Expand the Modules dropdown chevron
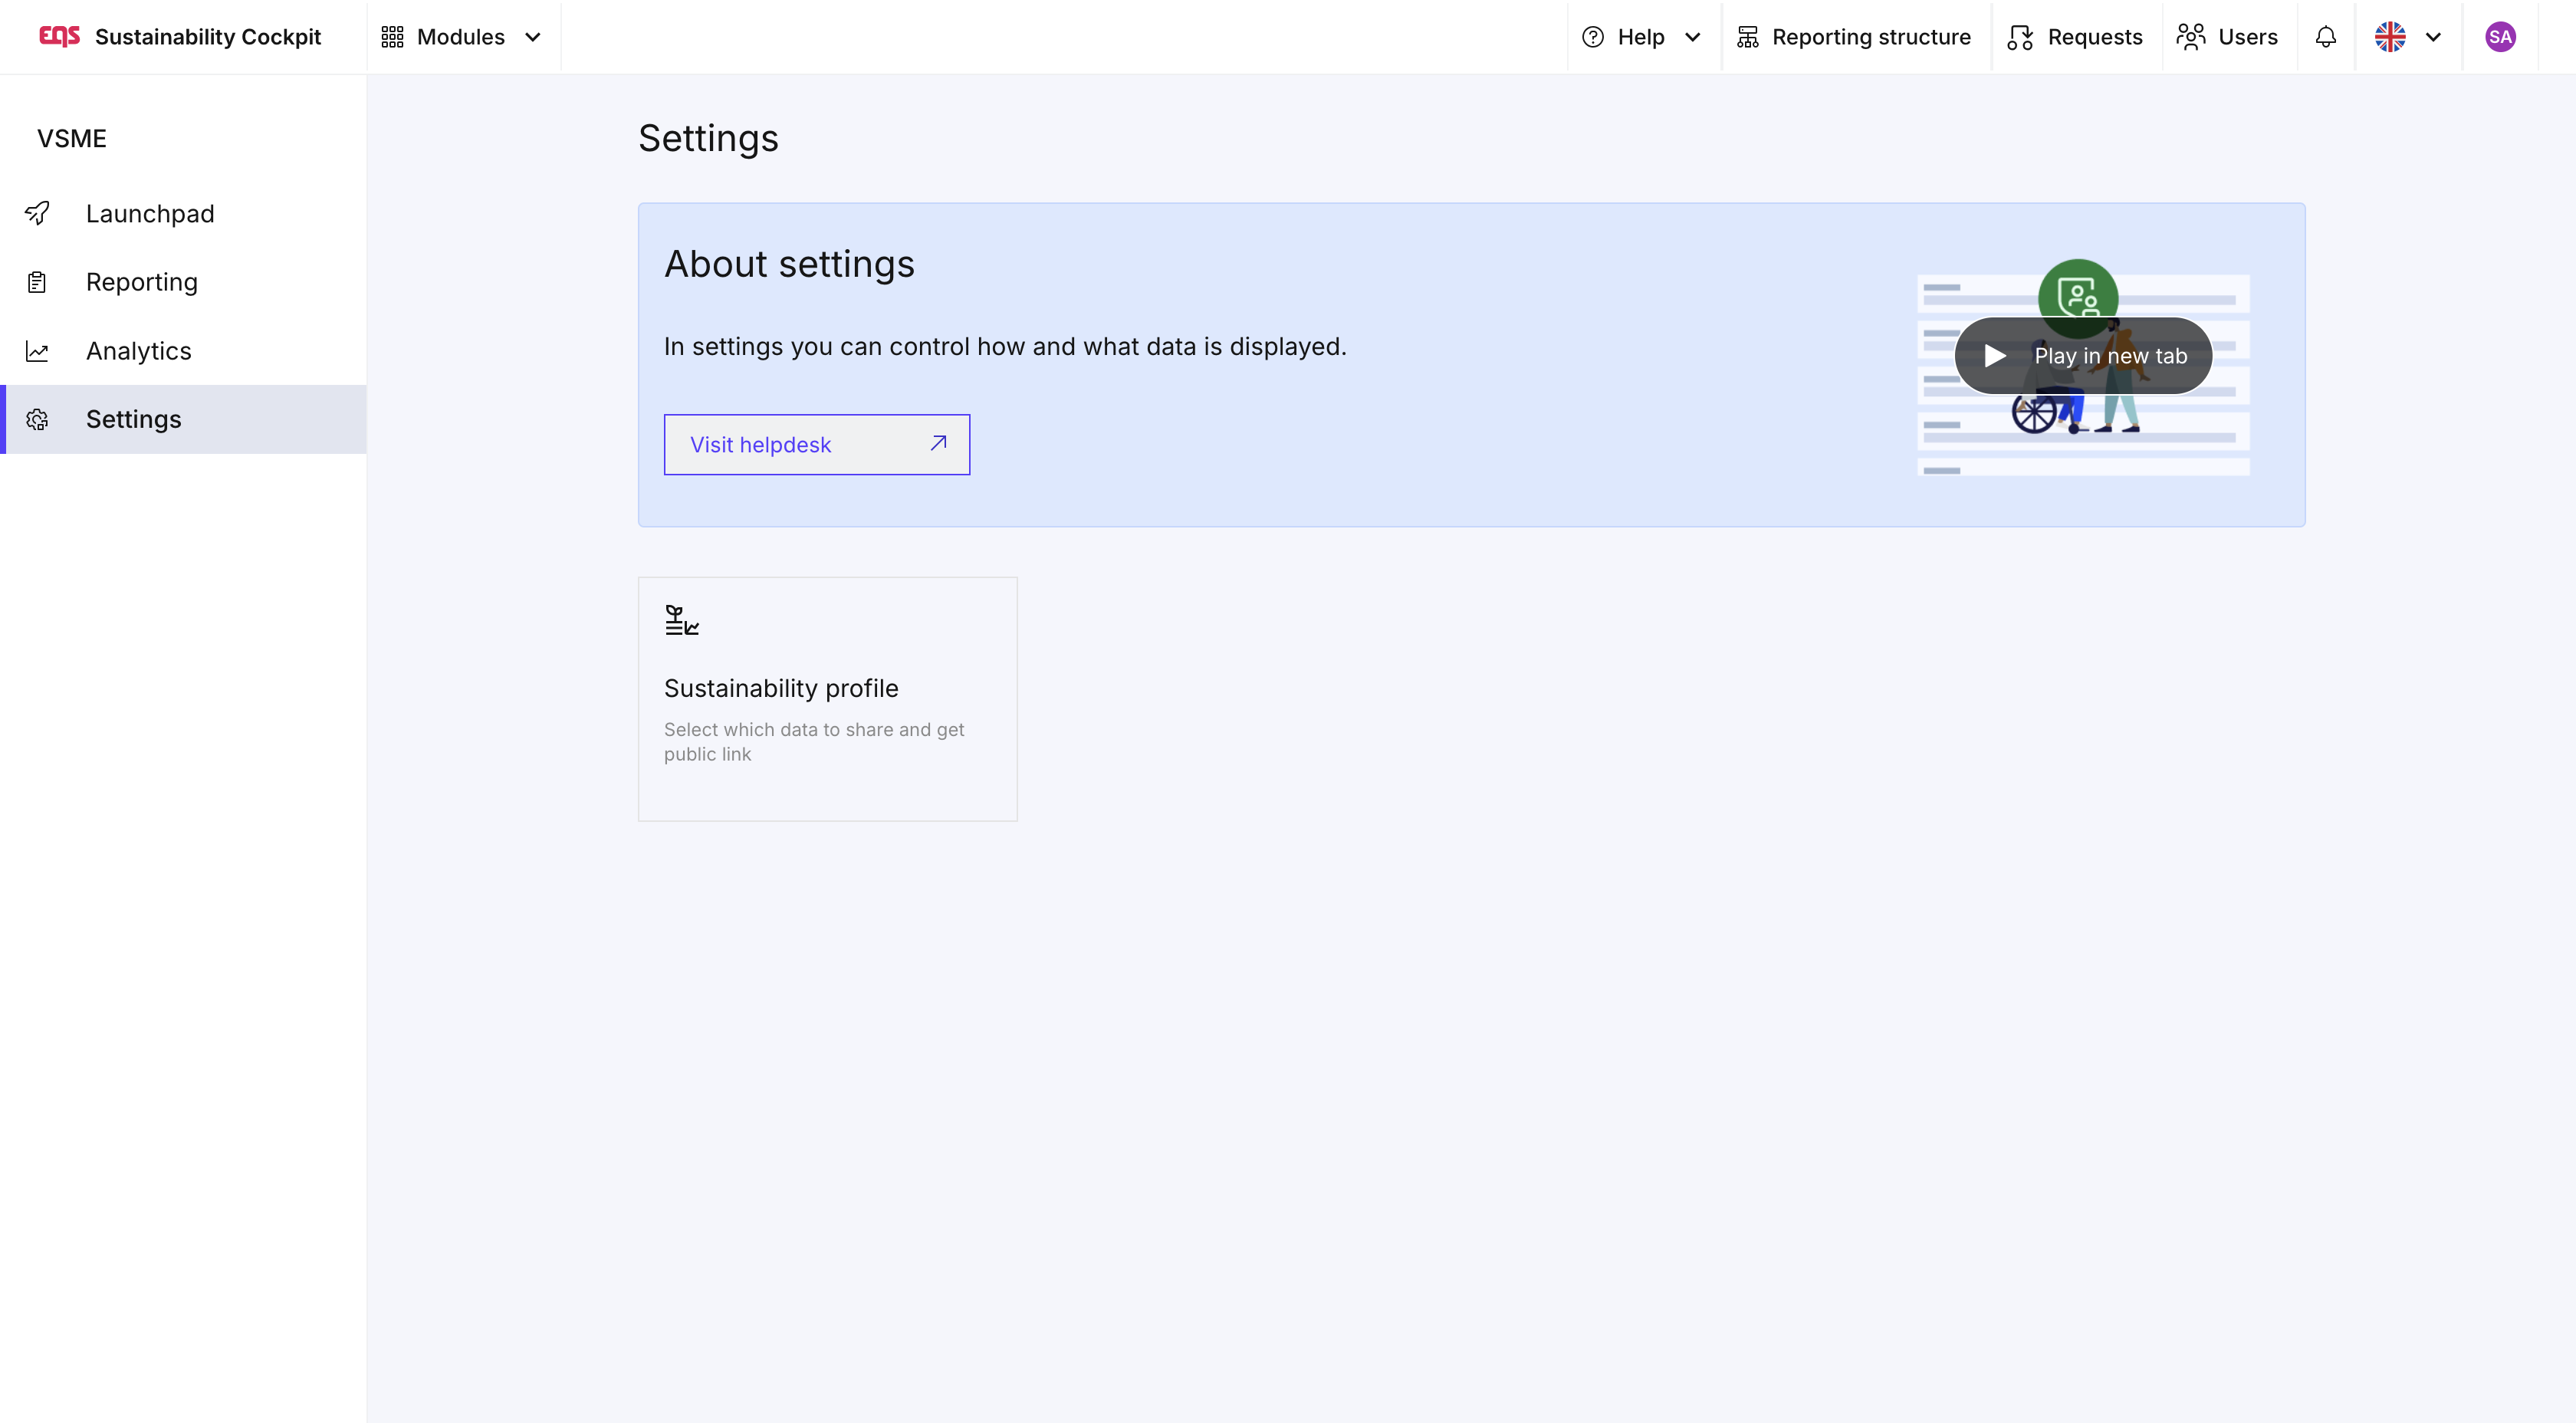Image resolution: width=2576 pixels, height=1423 pixels. tap(533, 37)
